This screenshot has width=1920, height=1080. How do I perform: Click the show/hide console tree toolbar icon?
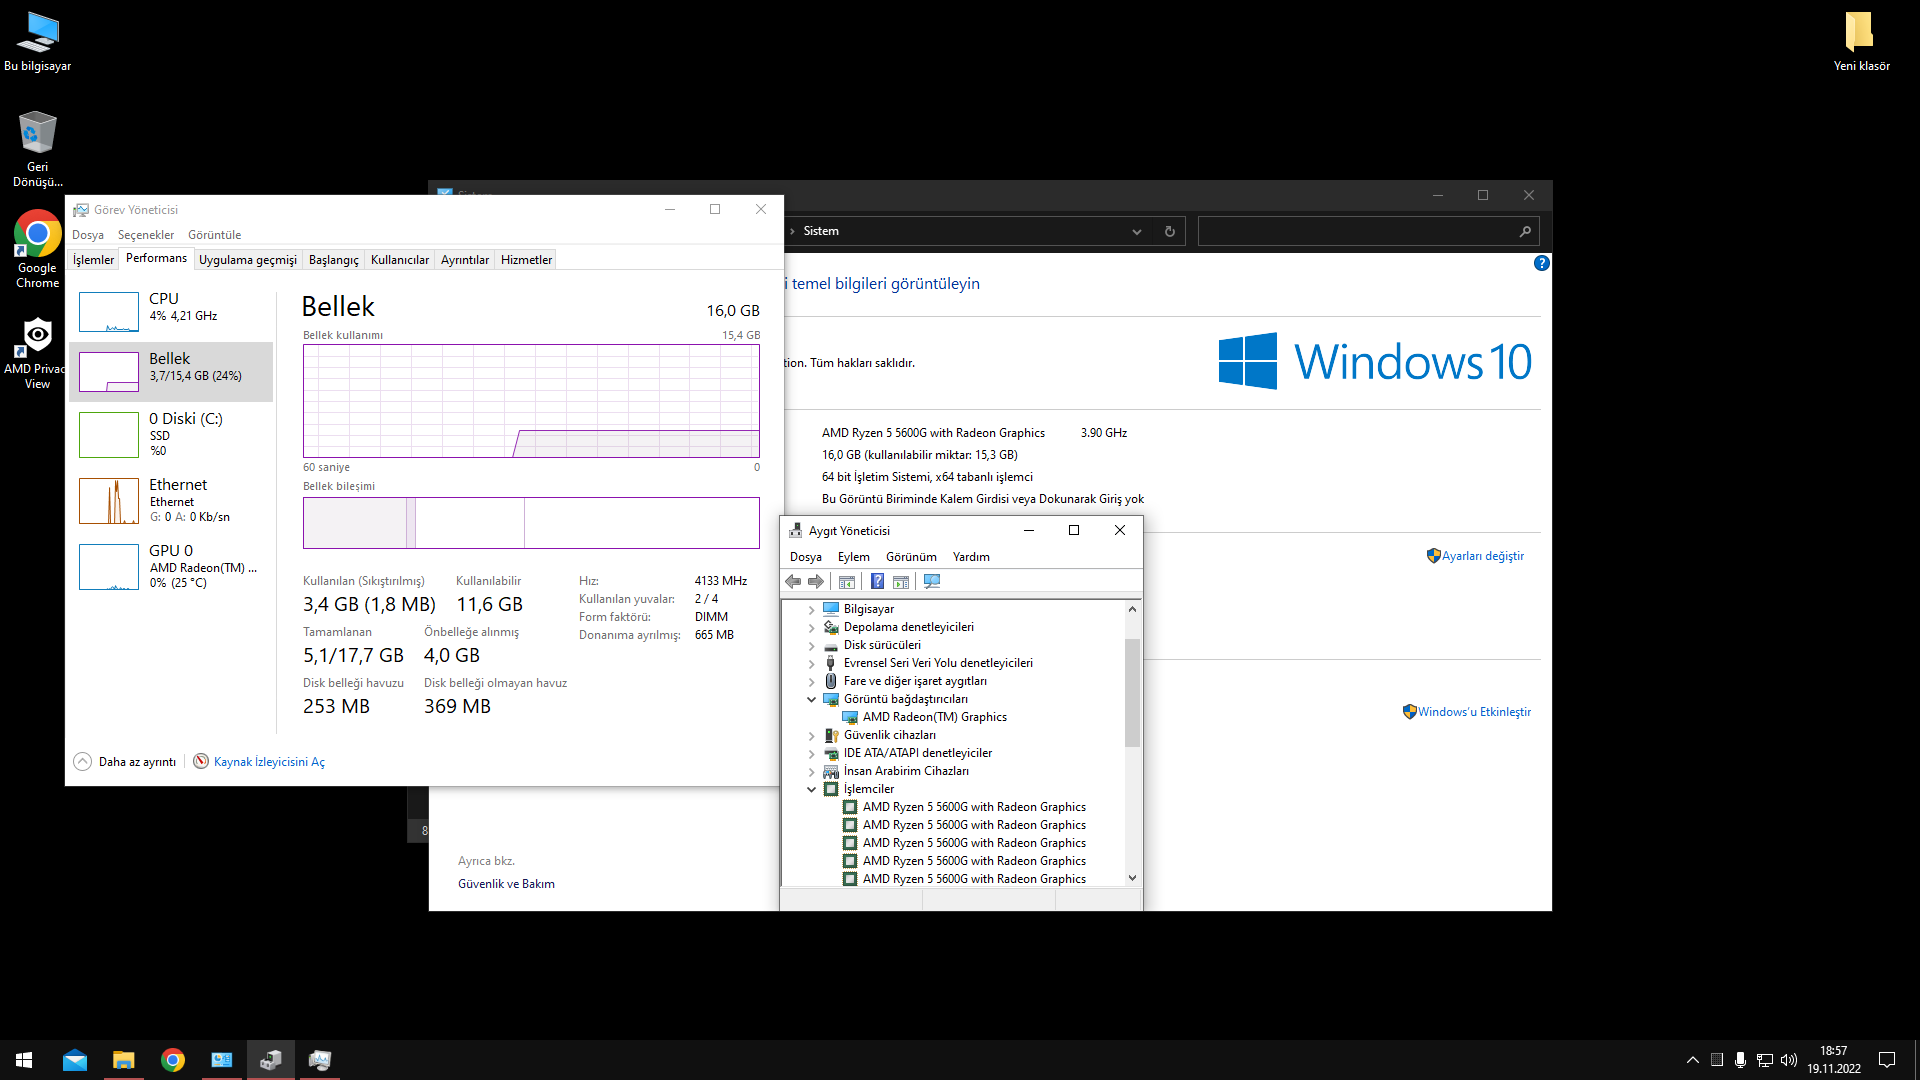pyautogui.click(x=847, y=582)
